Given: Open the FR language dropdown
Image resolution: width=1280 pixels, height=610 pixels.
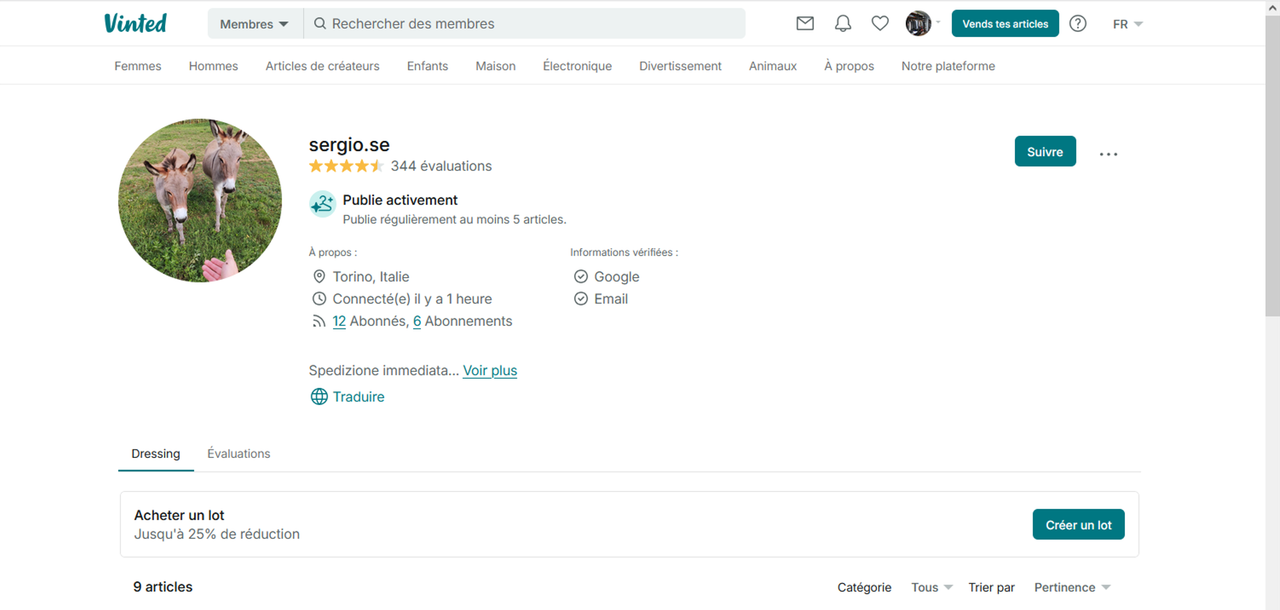Looking at the screenshot, I should (x=1127, y=24).
